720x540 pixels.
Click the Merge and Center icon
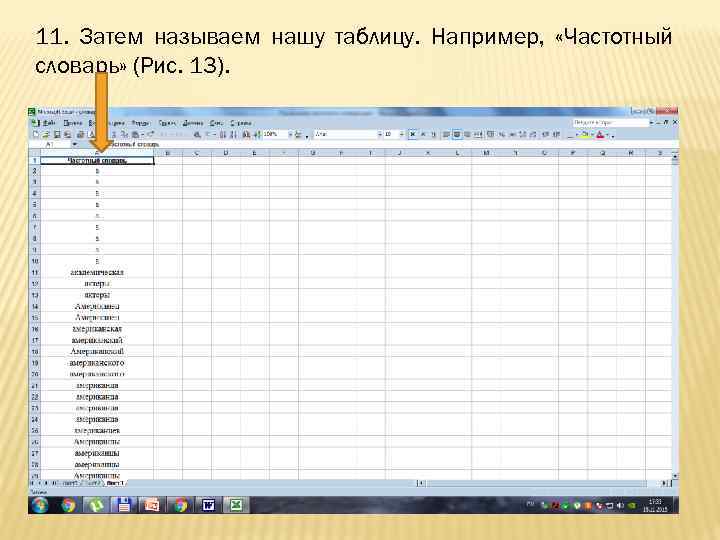pos(478,134)
